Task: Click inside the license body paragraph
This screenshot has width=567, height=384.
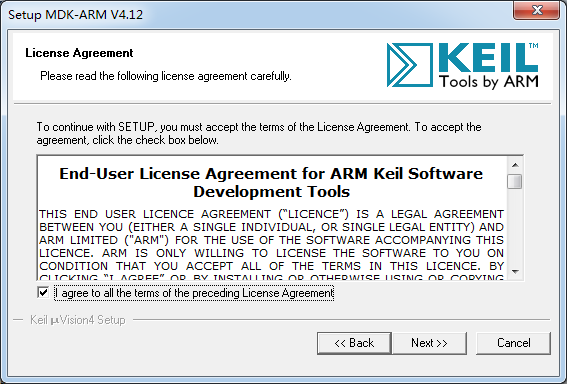Action: [x=271, y=240]
